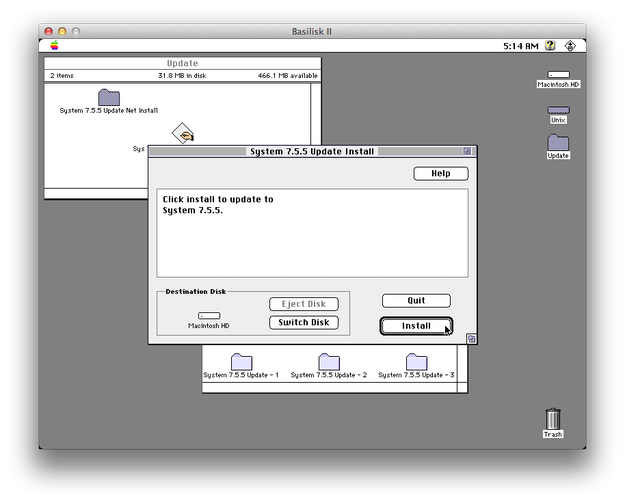The height and width of the screenshot is (503, 625).
Task: Click the 'Destination Disk' group label
Action: [196, 291]
